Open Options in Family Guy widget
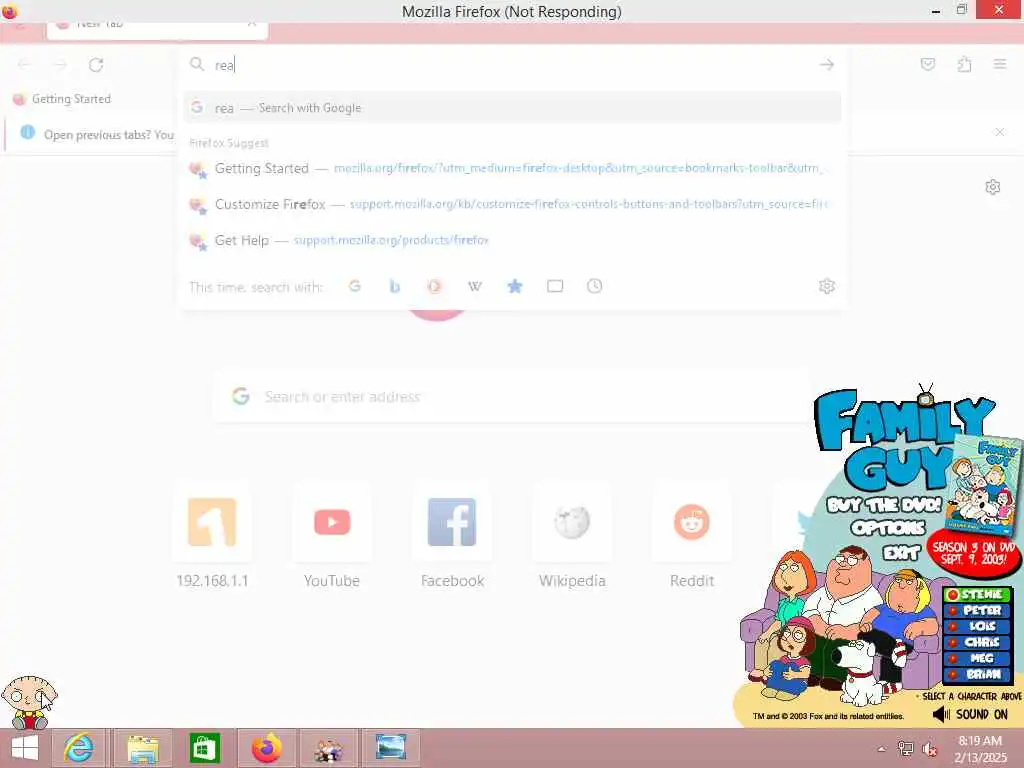The height and width of the screenshot is (768, 1024). 888,528
